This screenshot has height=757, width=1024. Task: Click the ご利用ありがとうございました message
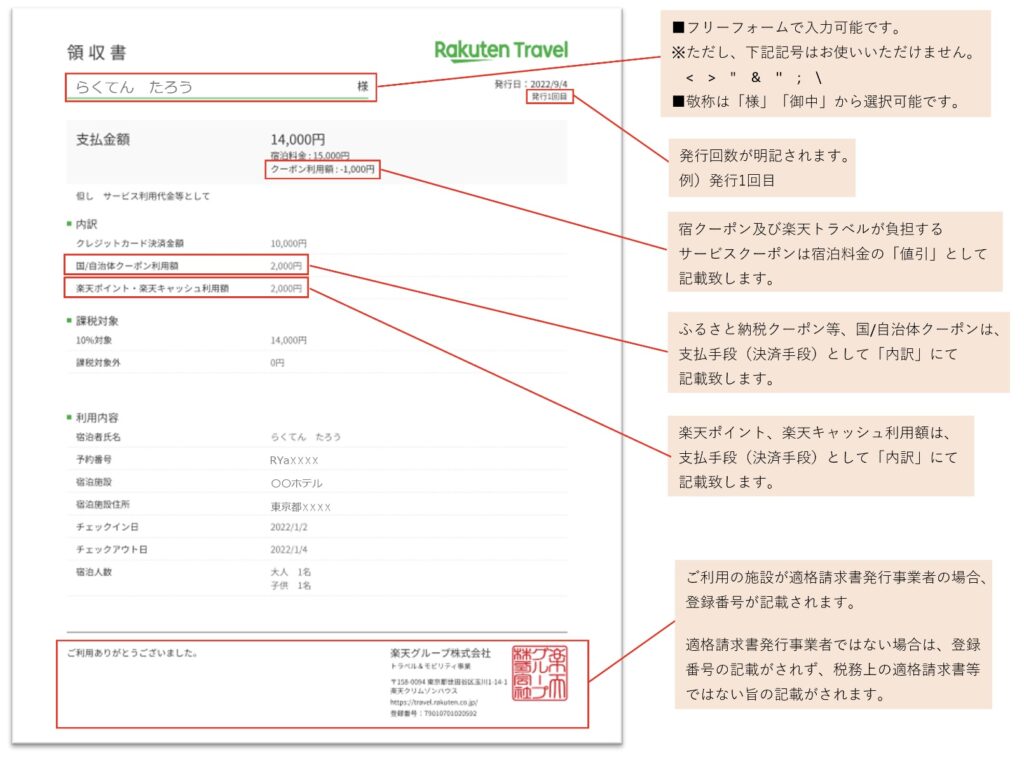[x=133, y=652]
